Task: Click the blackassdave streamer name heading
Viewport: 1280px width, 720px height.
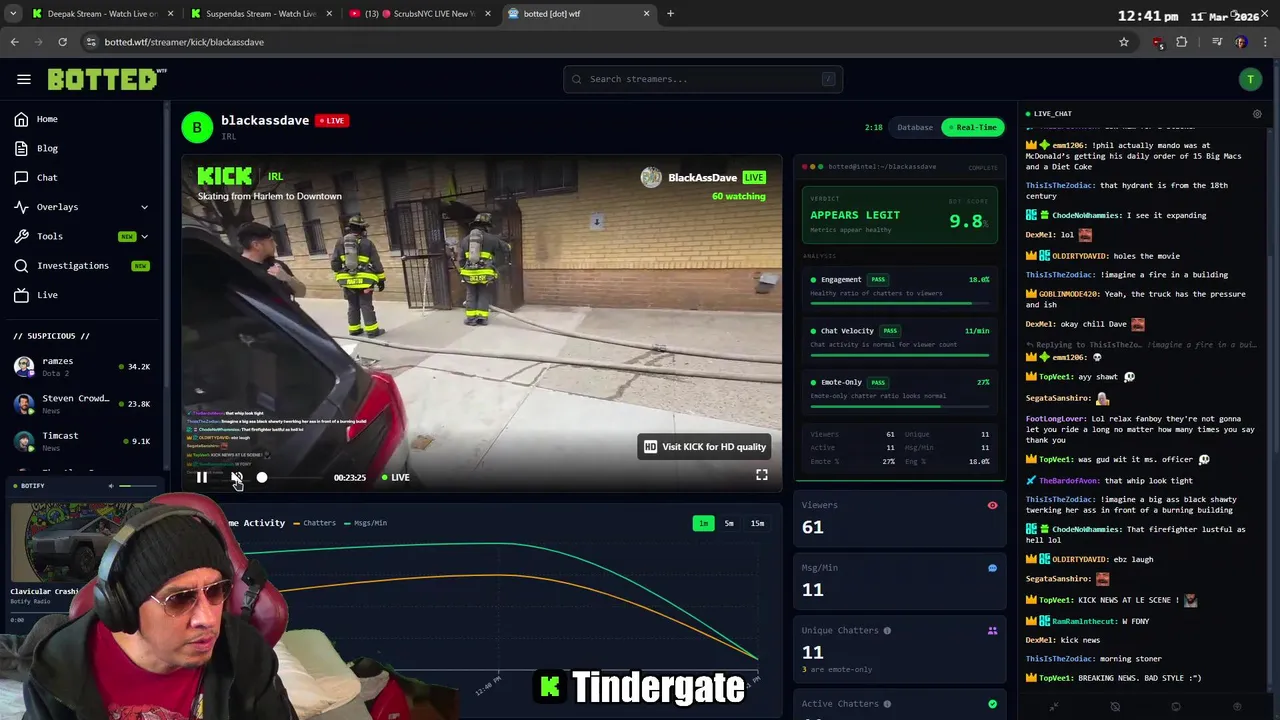Action: (x=265, y=120)
